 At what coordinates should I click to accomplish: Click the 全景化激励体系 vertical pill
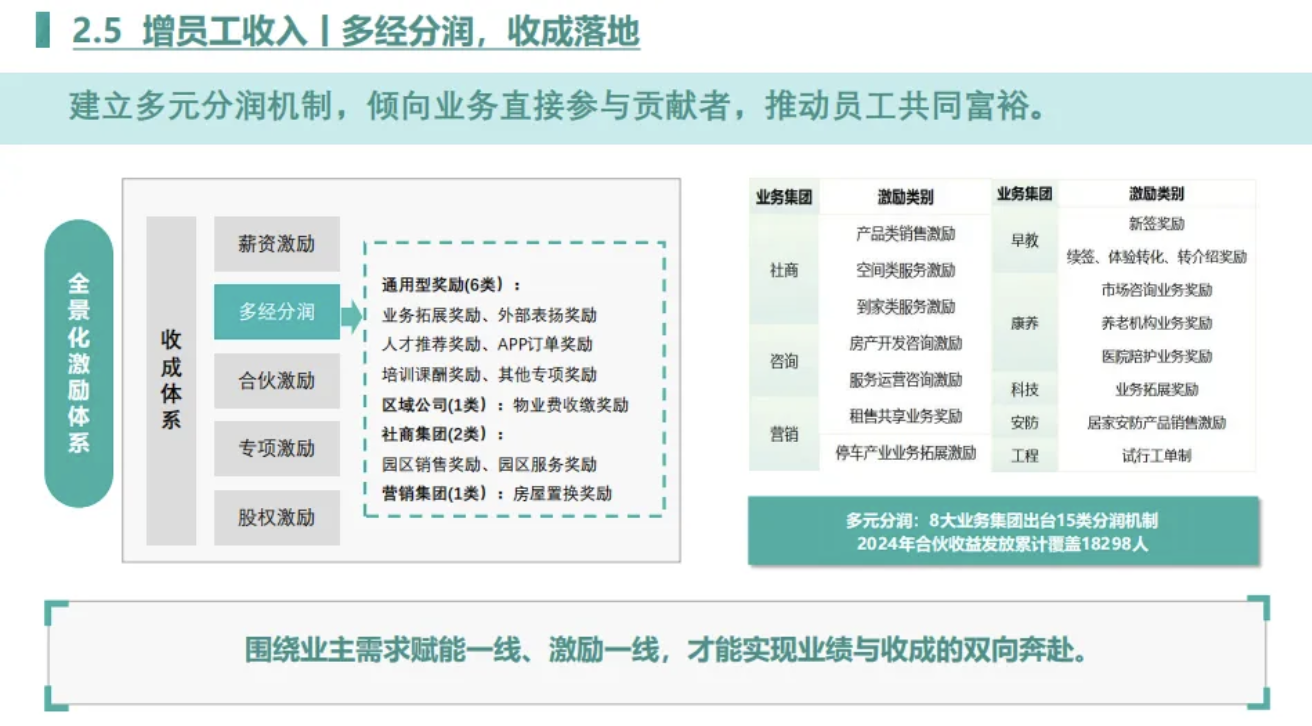[79, 364]
